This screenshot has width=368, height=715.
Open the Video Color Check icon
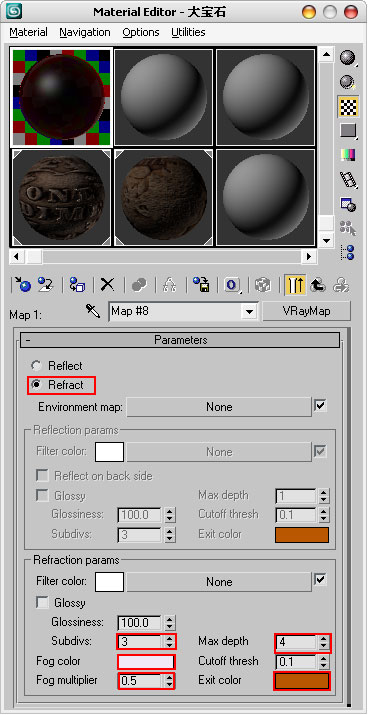[348, 155]
